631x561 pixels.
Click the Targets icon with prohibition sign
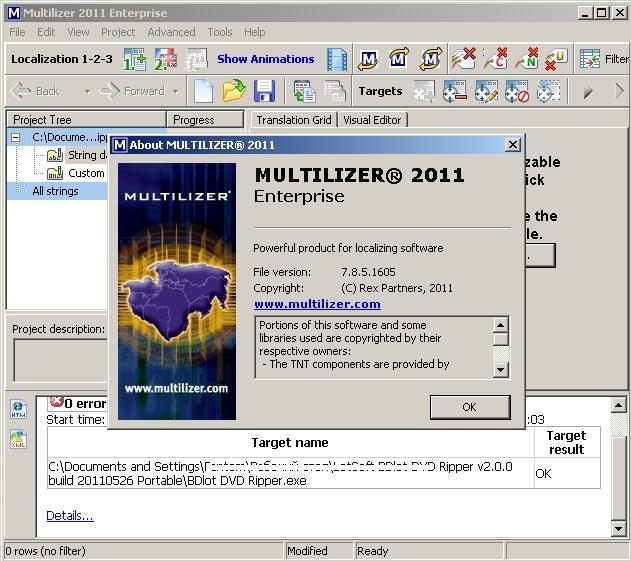point(517,91)
